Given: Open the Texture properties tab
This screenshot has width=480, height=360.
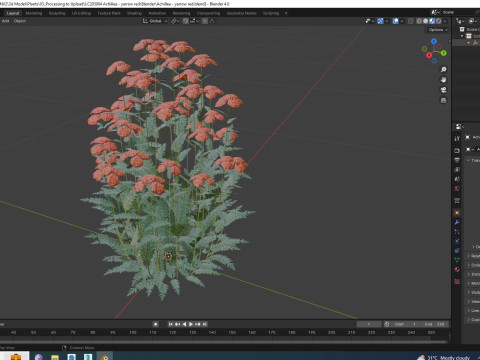Looking at the screenshot, I should tap(457, 282).
